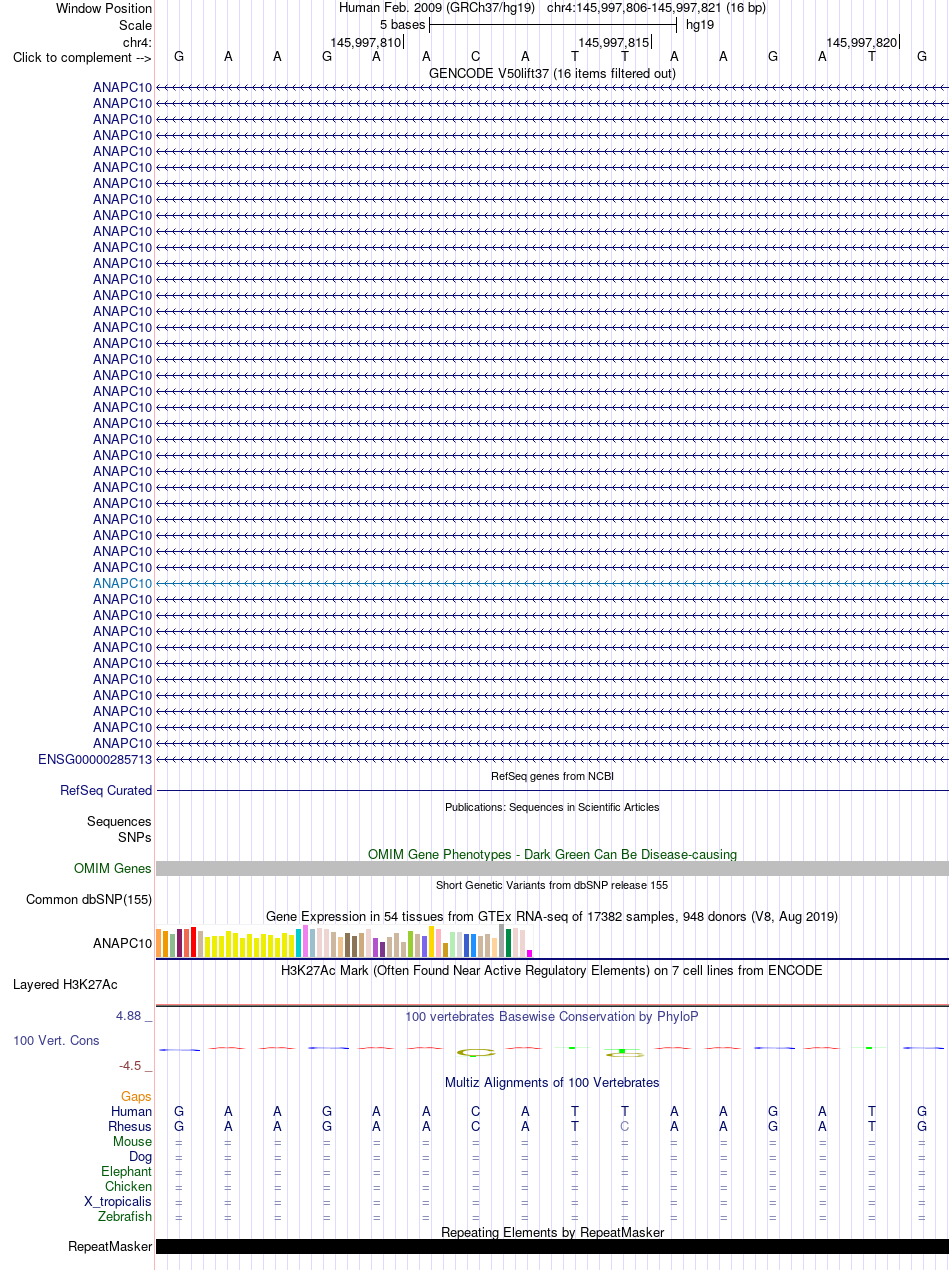Image resolution: width=950 pixels, height=1270 pixels.
Task: Click the 'SNPs' track label
Action: click(x=135, y=837)
